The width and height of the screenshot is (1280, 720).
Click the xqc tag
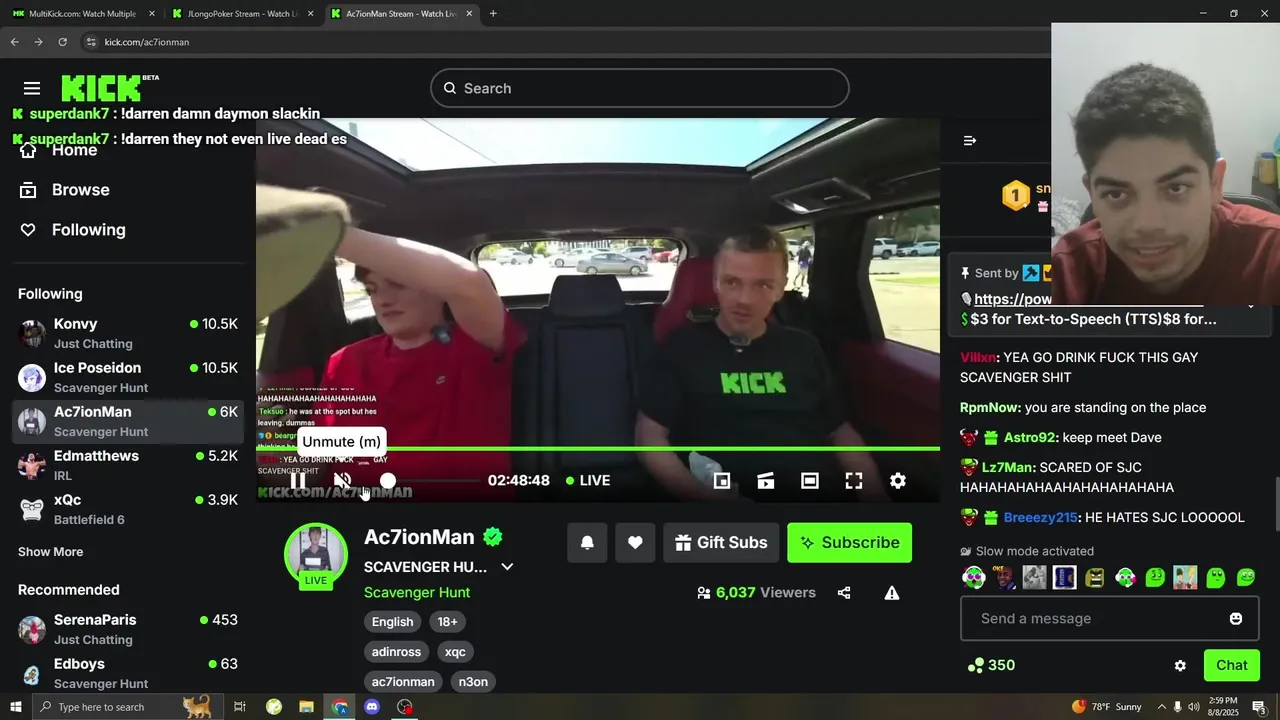[455, 652]
